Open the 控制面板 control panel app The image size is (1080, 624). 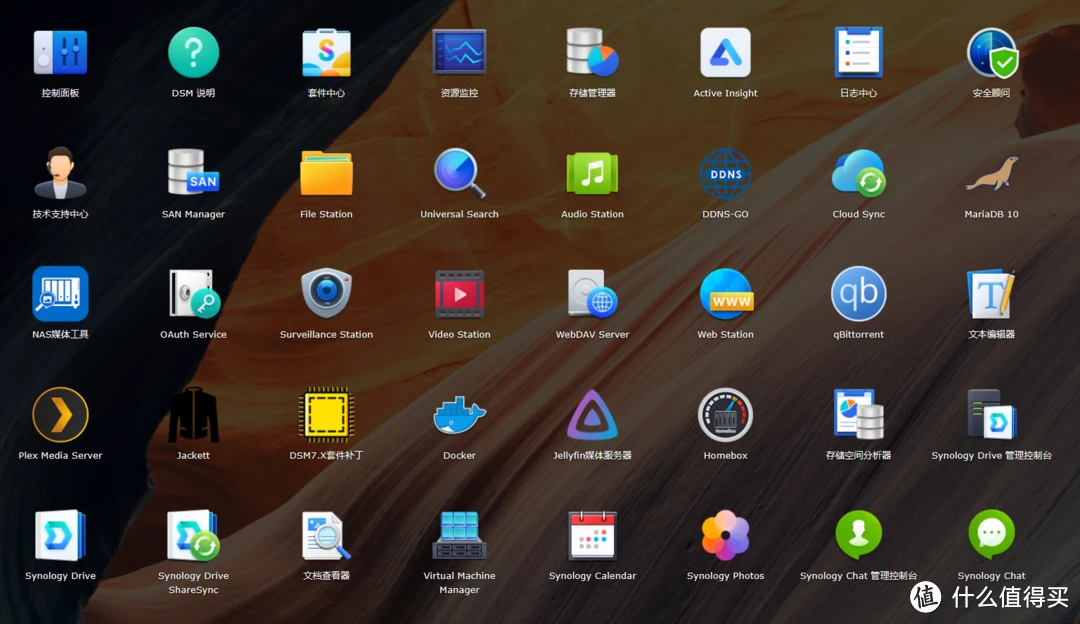61,53
